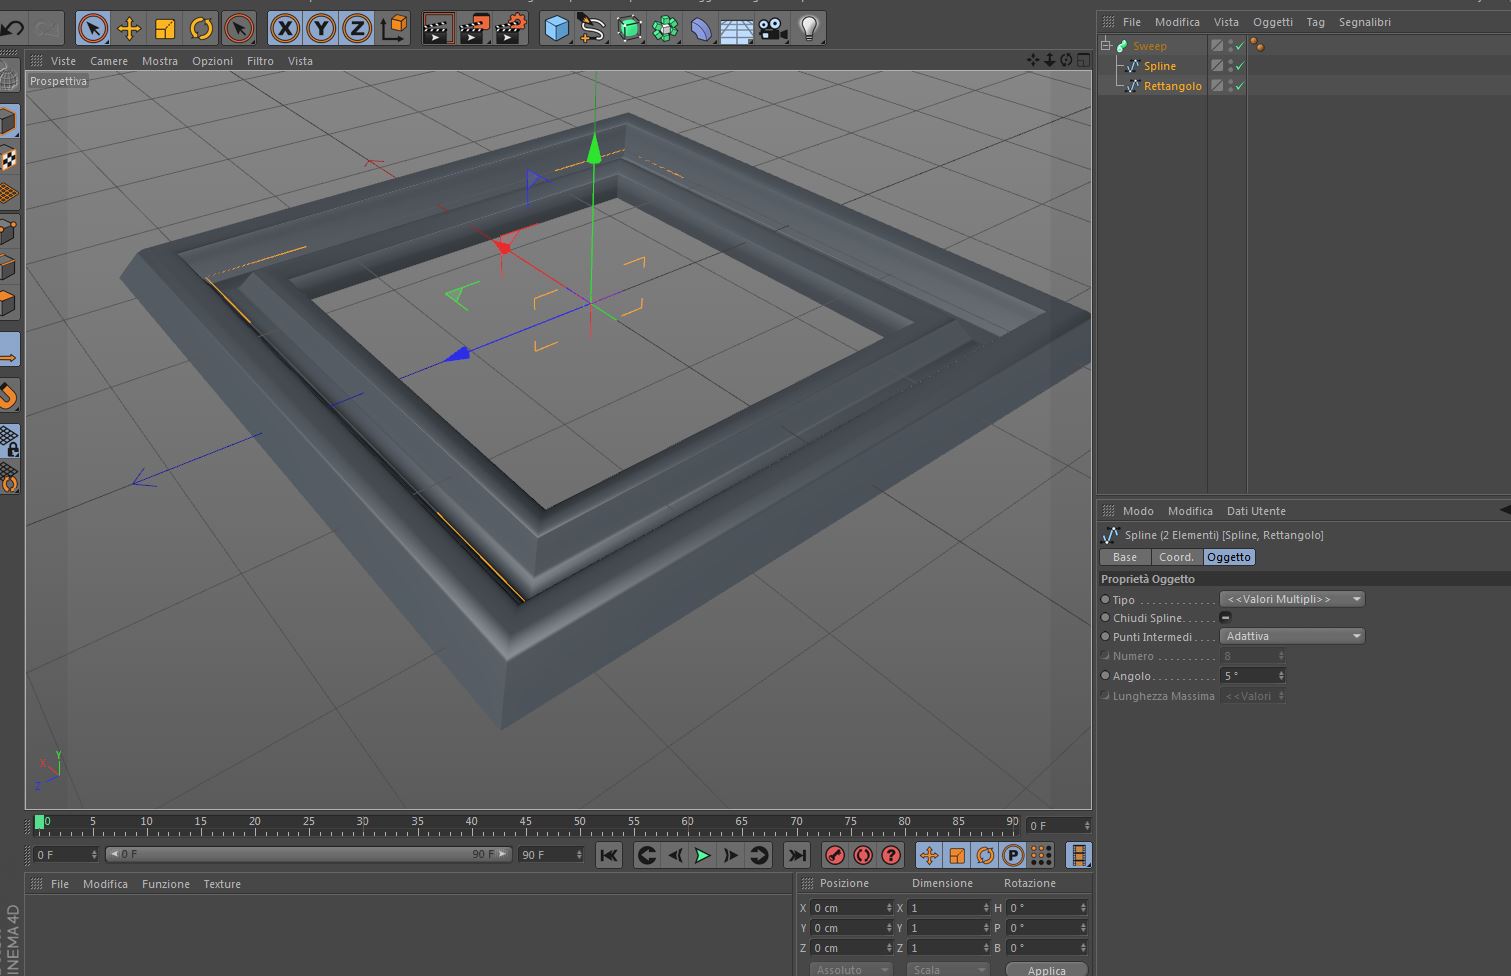The height and width of the screenshot is (976, 1511).
Task: Open the Camere viewport menu
Action: point(109,61)
